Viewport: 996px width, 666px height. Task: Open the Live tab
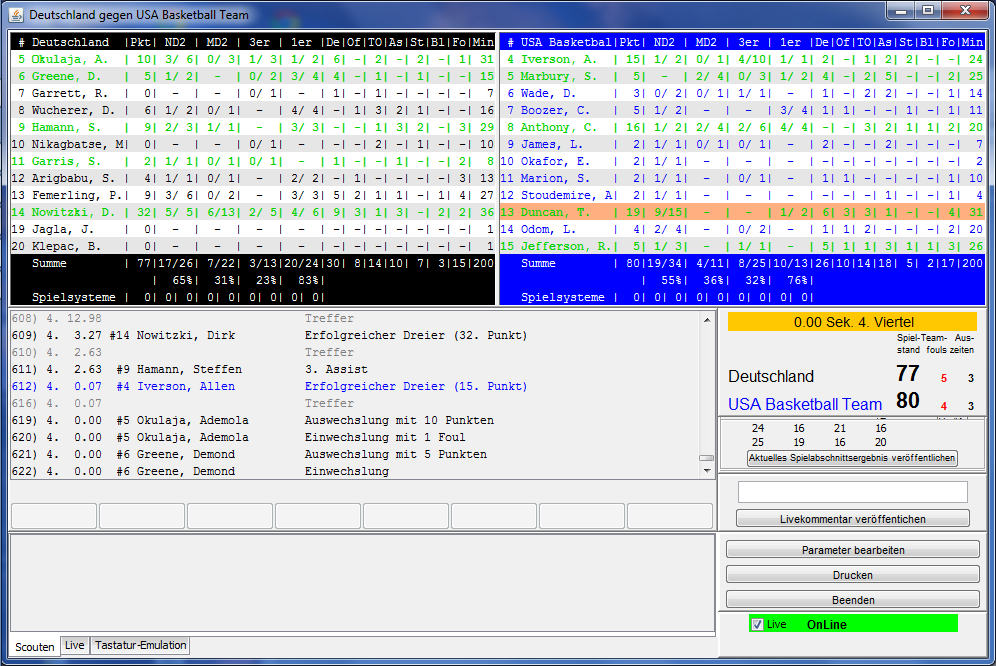point(74,645)
